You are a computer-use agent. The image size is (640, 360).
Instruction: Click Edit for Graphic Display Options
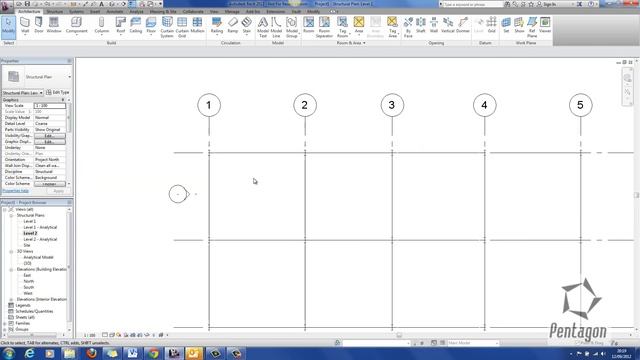49,142
